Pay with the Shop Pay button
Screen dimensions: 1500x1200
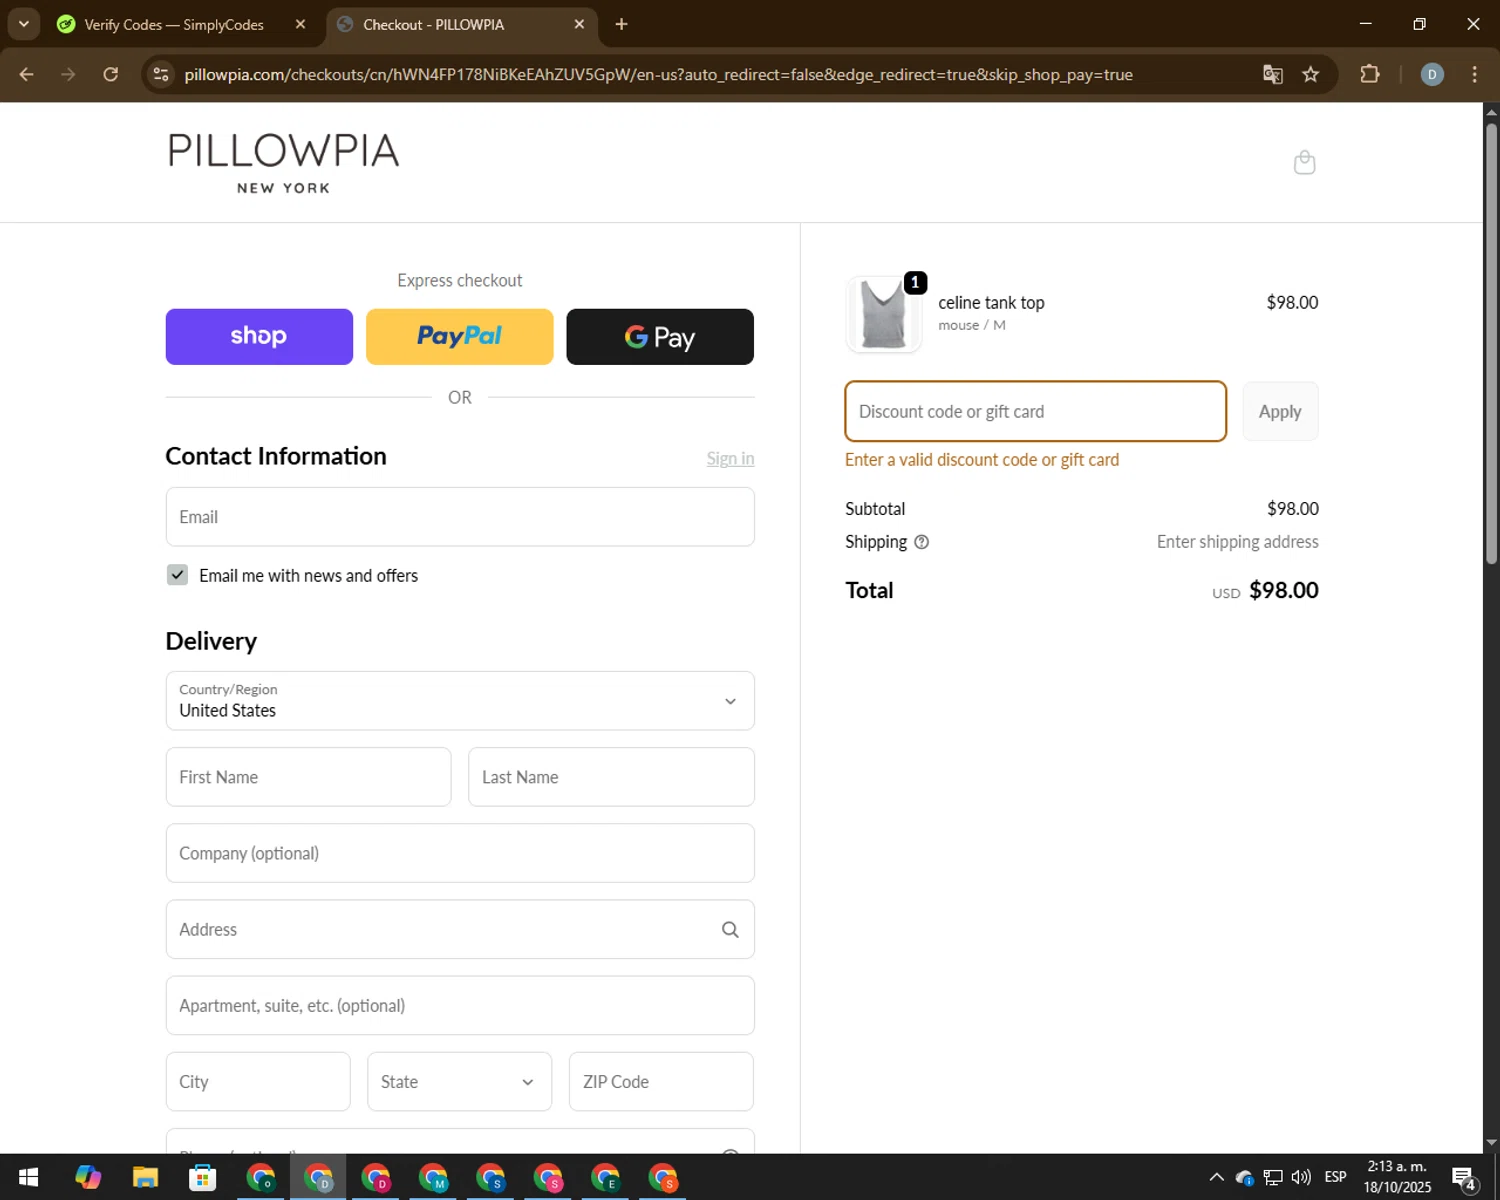pos(259,337)
